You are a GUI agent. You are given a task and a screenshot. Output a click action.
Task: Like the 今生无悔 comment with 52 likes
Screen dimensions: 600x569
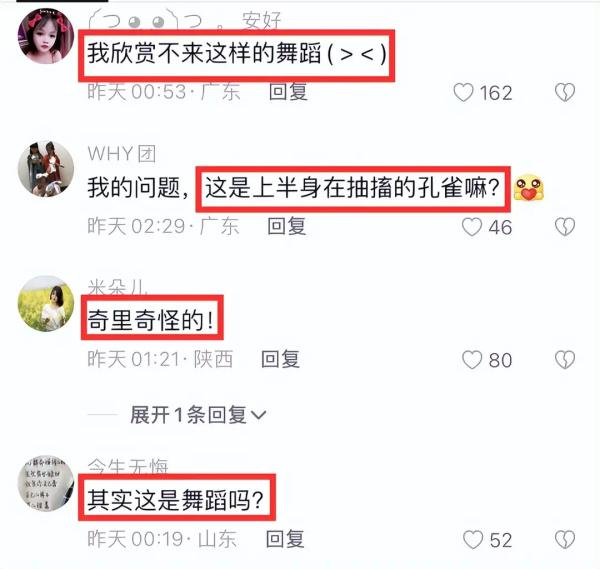pos(473,540)
